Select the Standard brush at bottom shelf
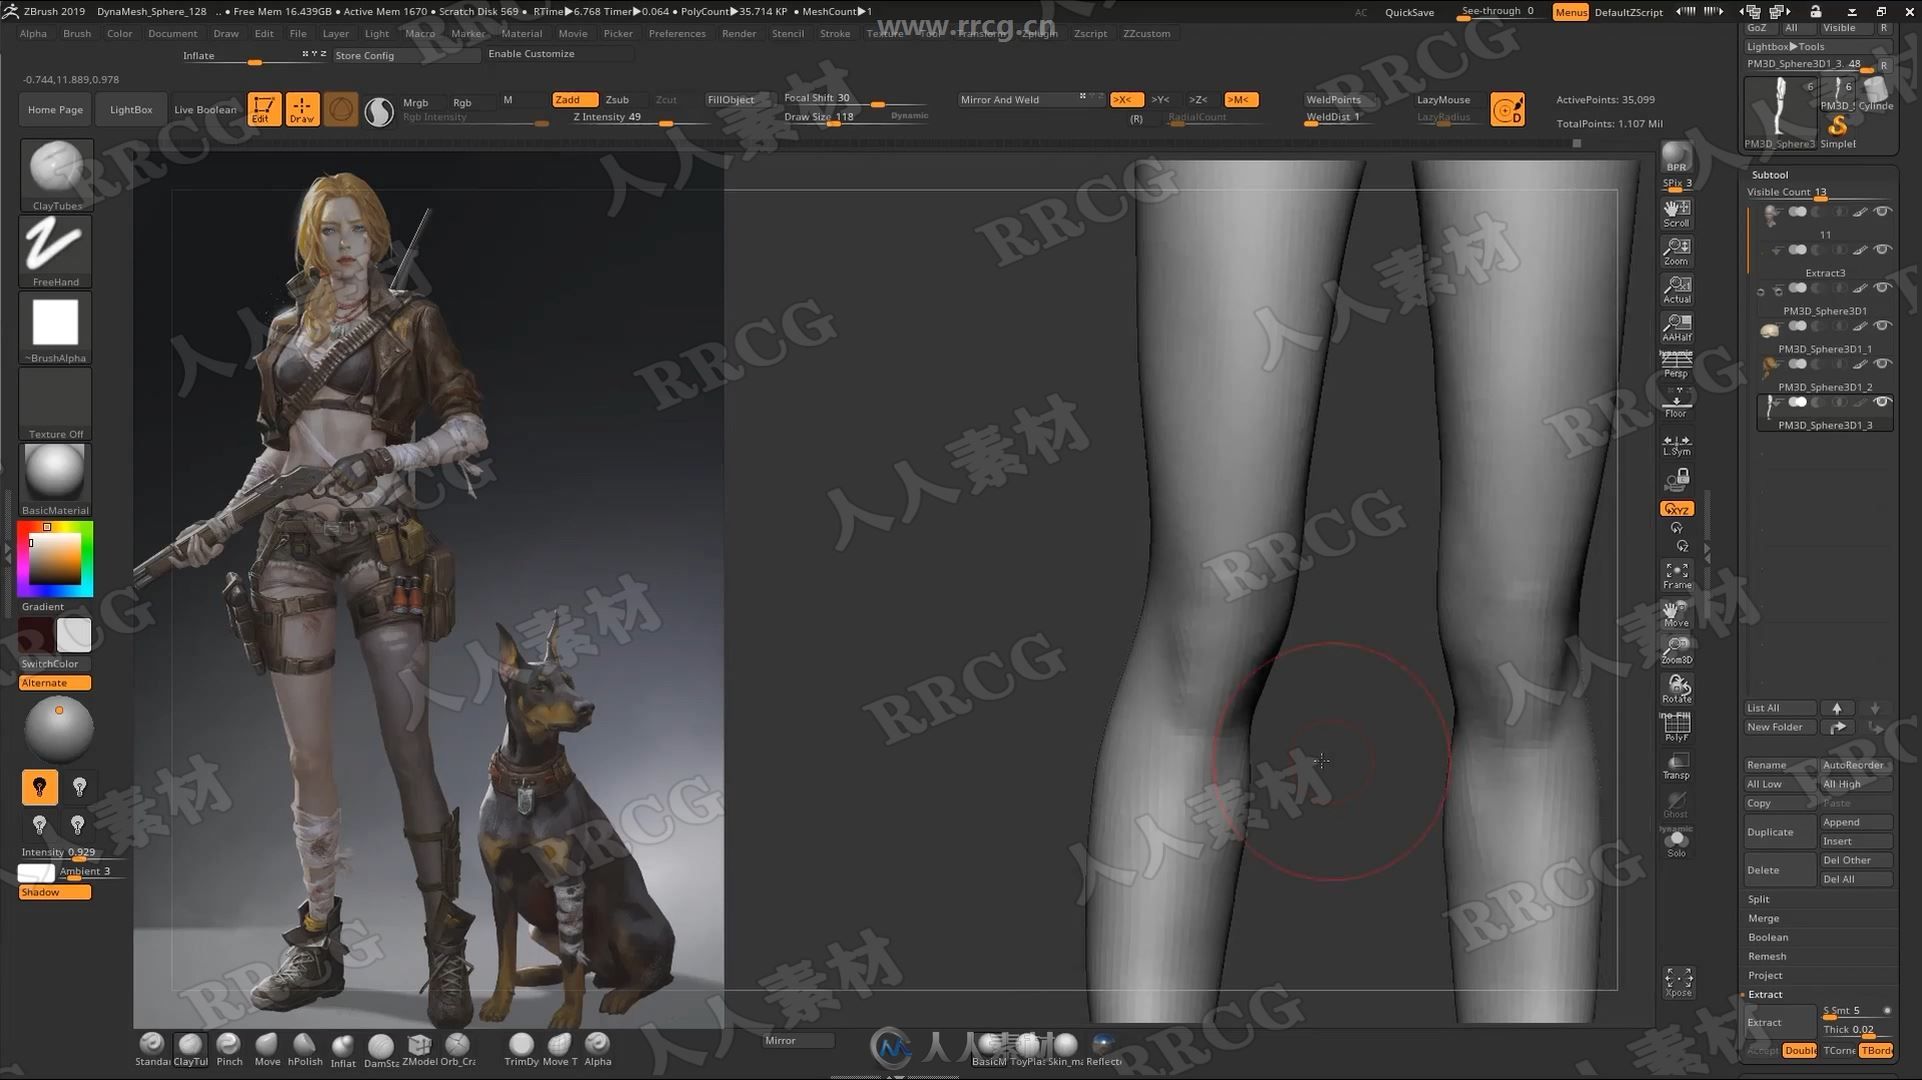1922x1080 pixels. point(152,1050)
